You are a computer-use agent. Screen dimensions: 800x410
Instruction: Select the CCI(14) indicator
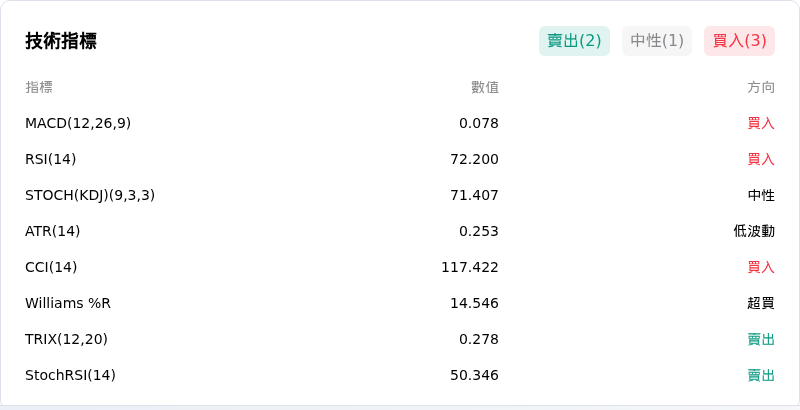(x=51, y=267)
